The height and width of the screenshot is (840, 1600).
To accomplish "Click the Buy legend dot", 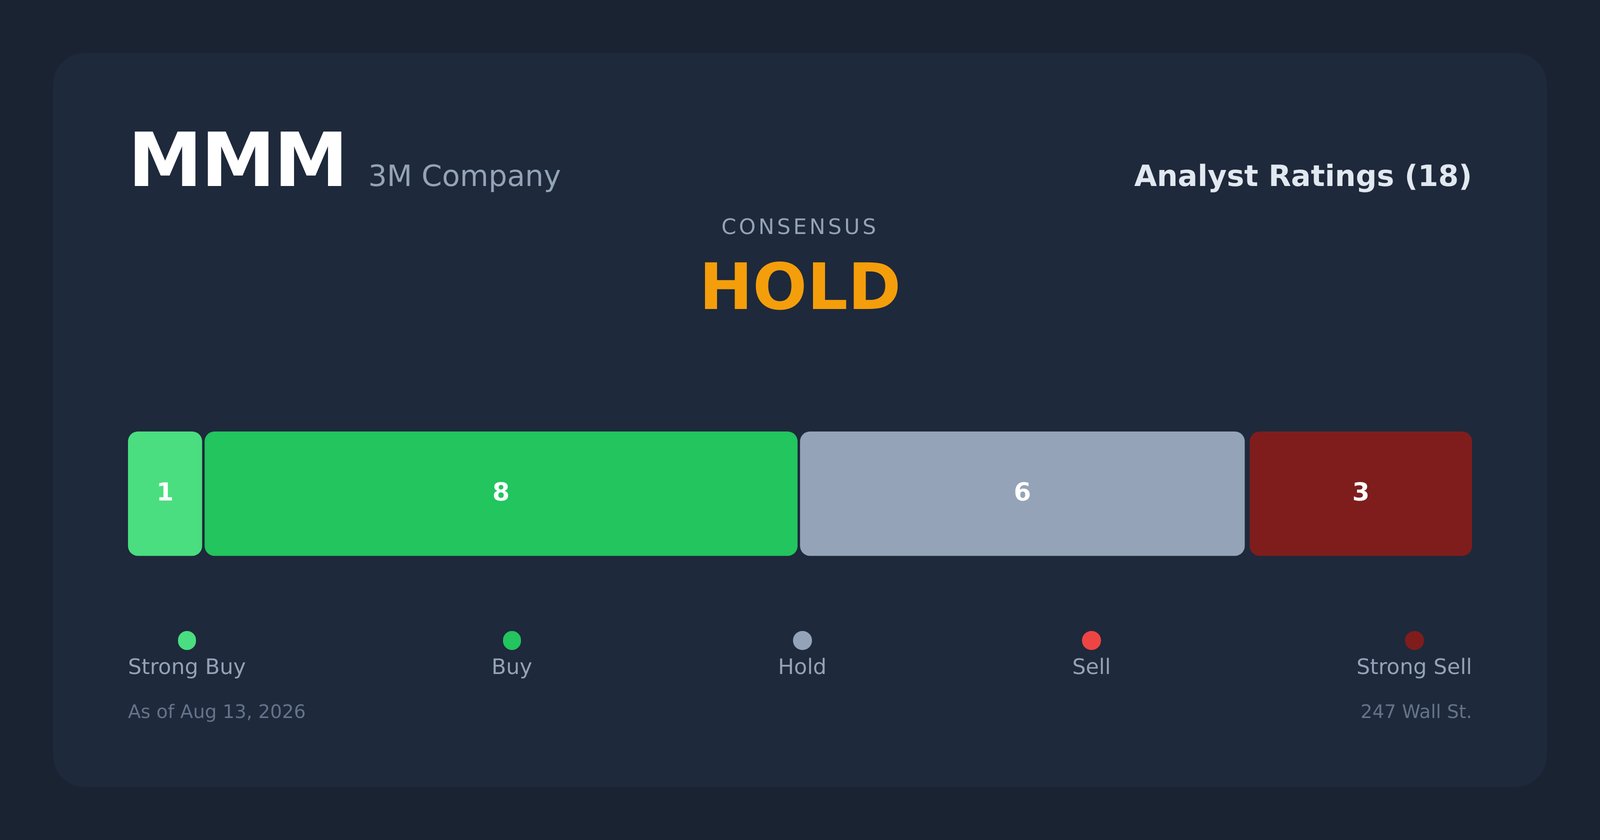I will pos(512,640).
